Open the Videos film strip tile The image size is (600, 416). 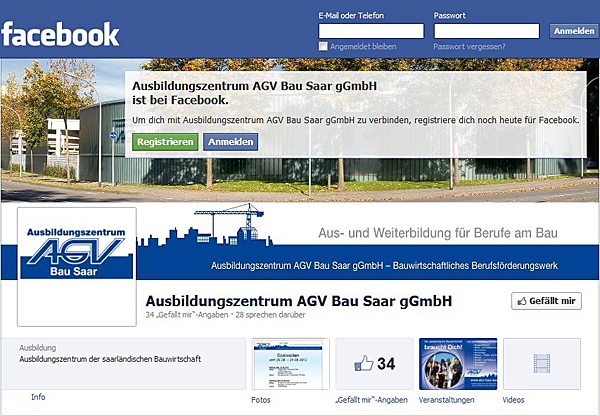pos(542,364)
